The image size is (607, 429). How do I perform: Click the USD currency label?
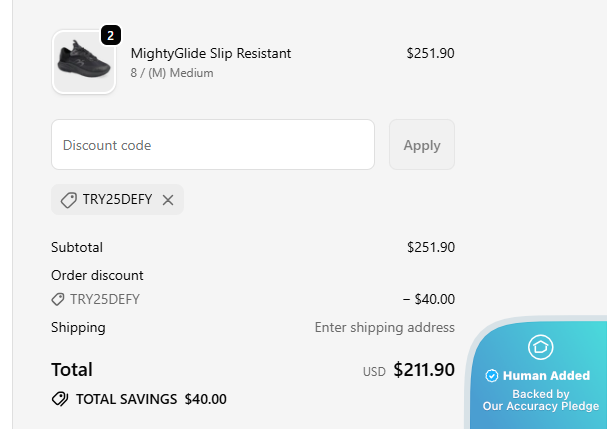374,371
